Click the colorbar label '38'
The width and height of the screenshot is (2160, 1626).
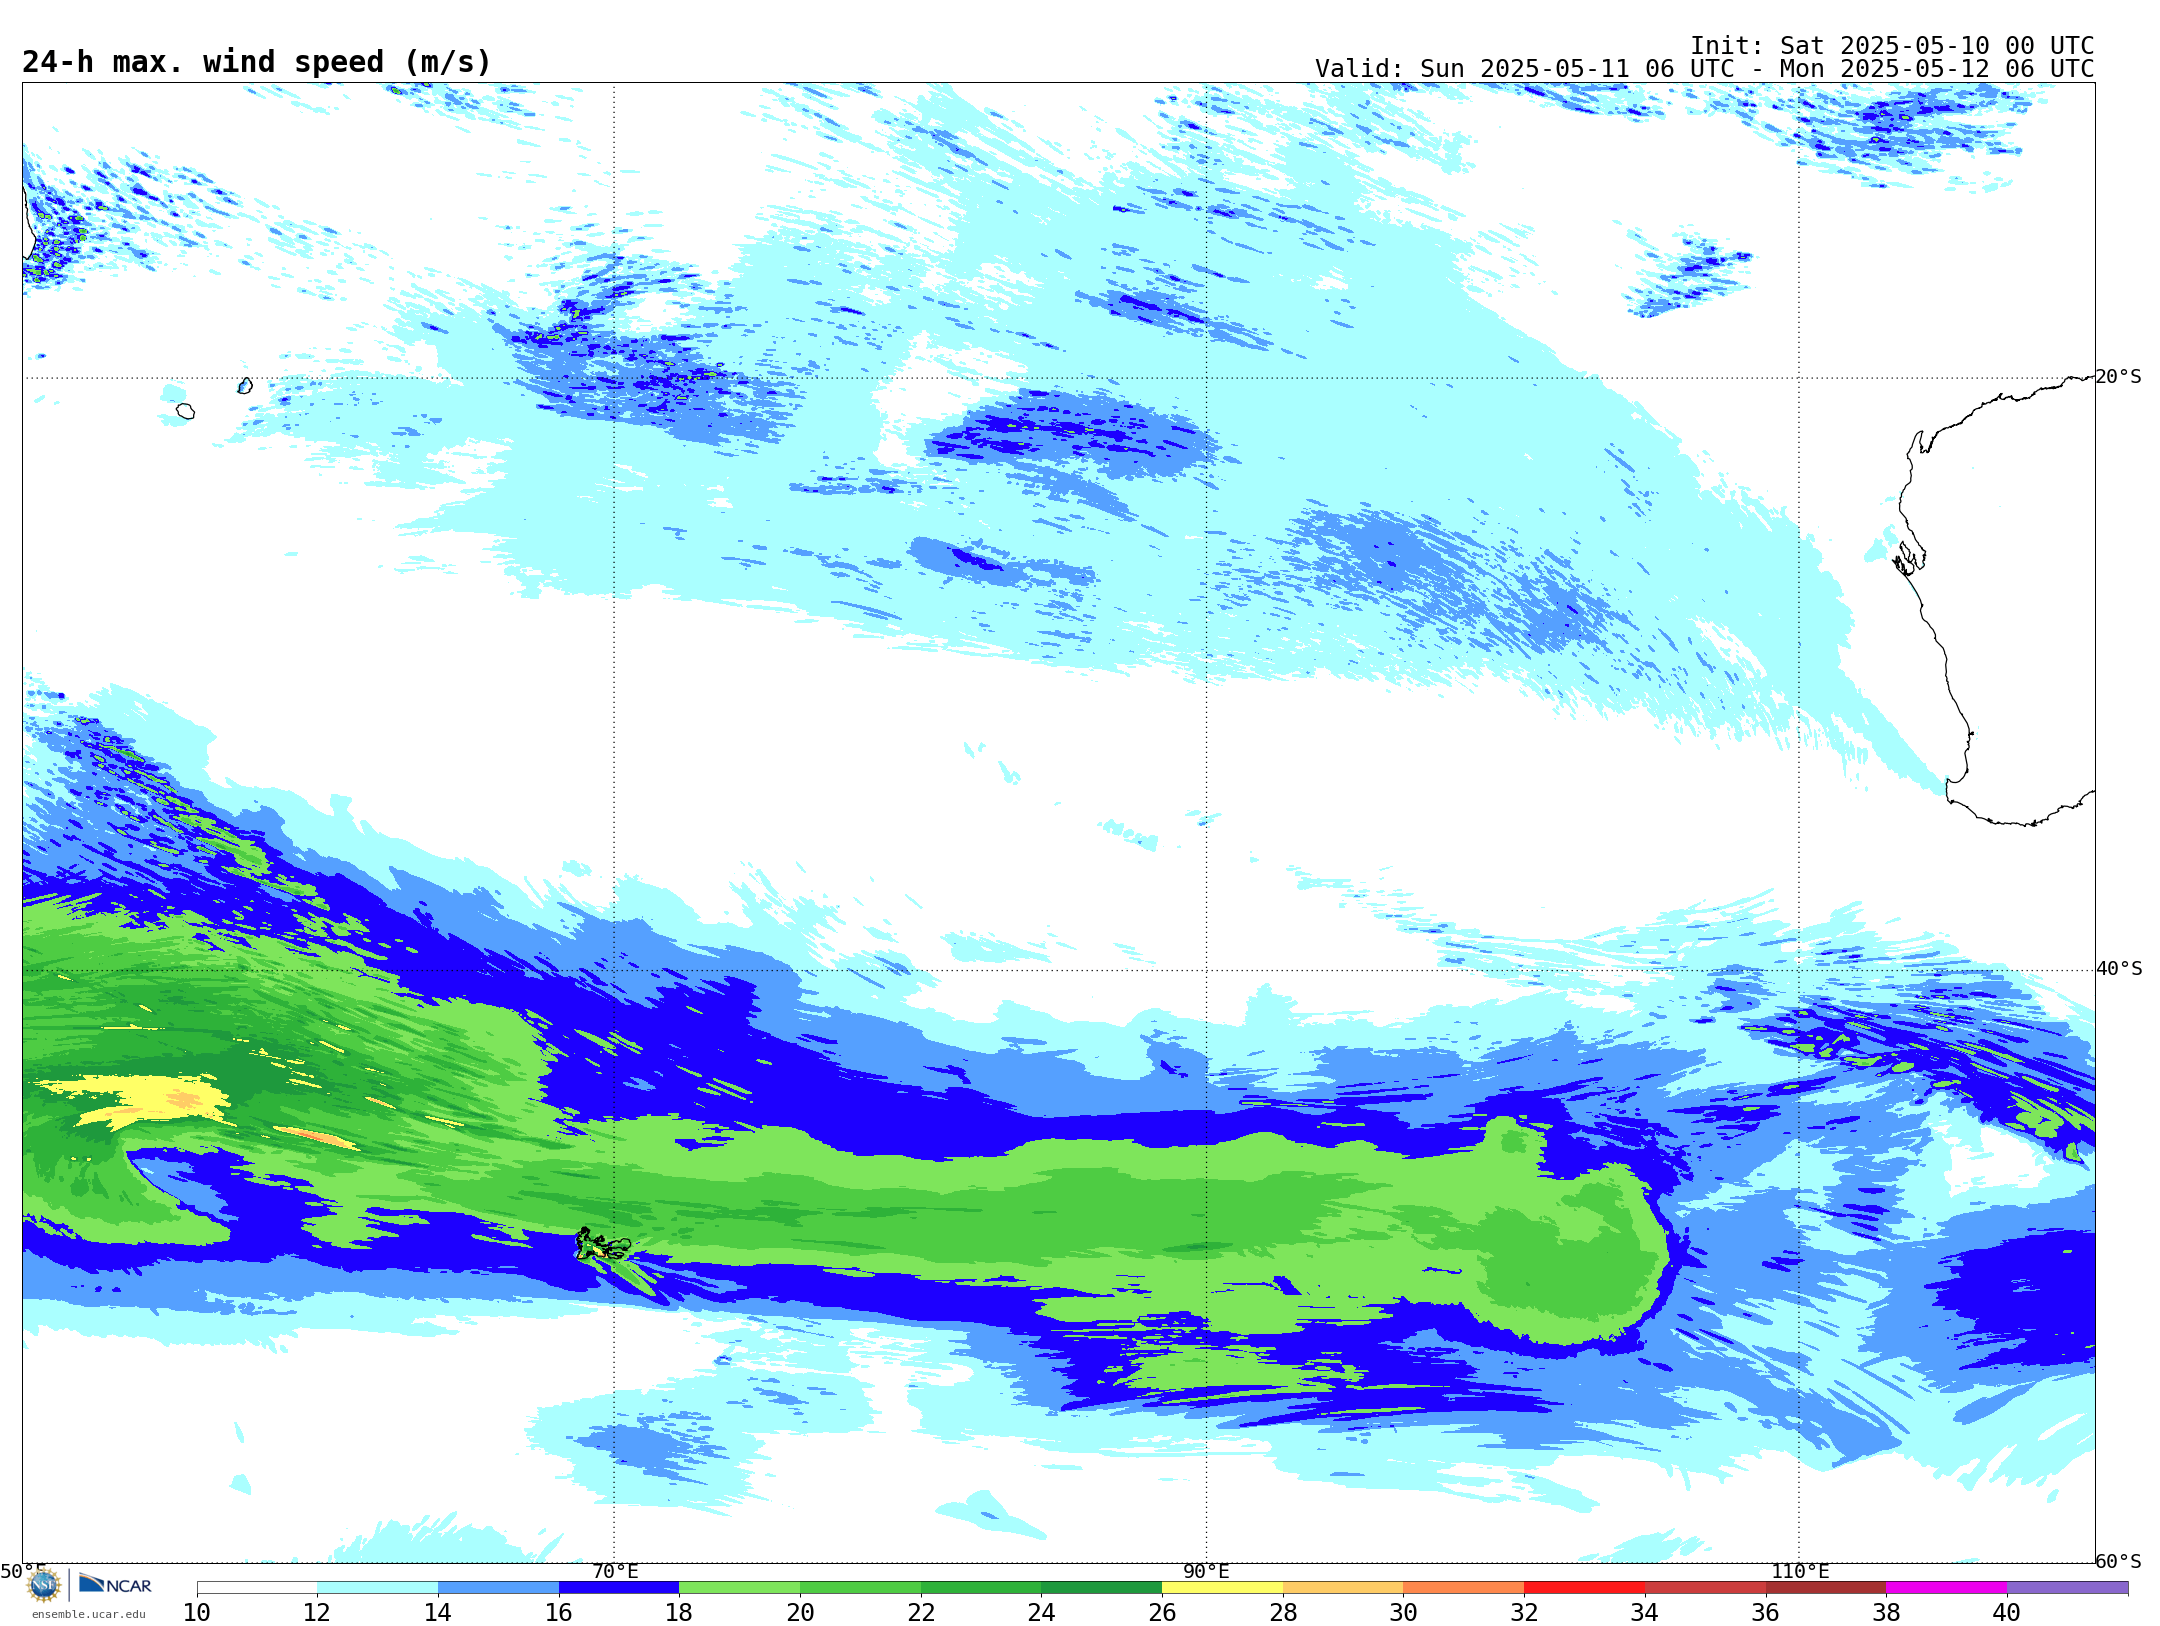pyautogui.click(x=1886, y=1613)
